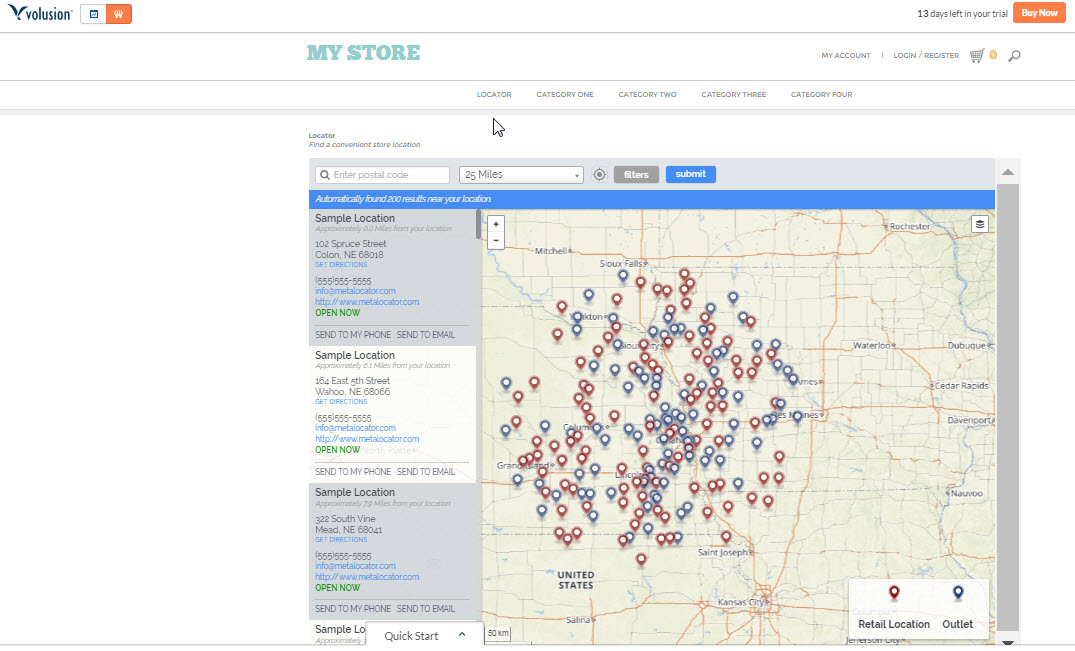Click the page scrollbar up arrow

[x=1008, y=172]
